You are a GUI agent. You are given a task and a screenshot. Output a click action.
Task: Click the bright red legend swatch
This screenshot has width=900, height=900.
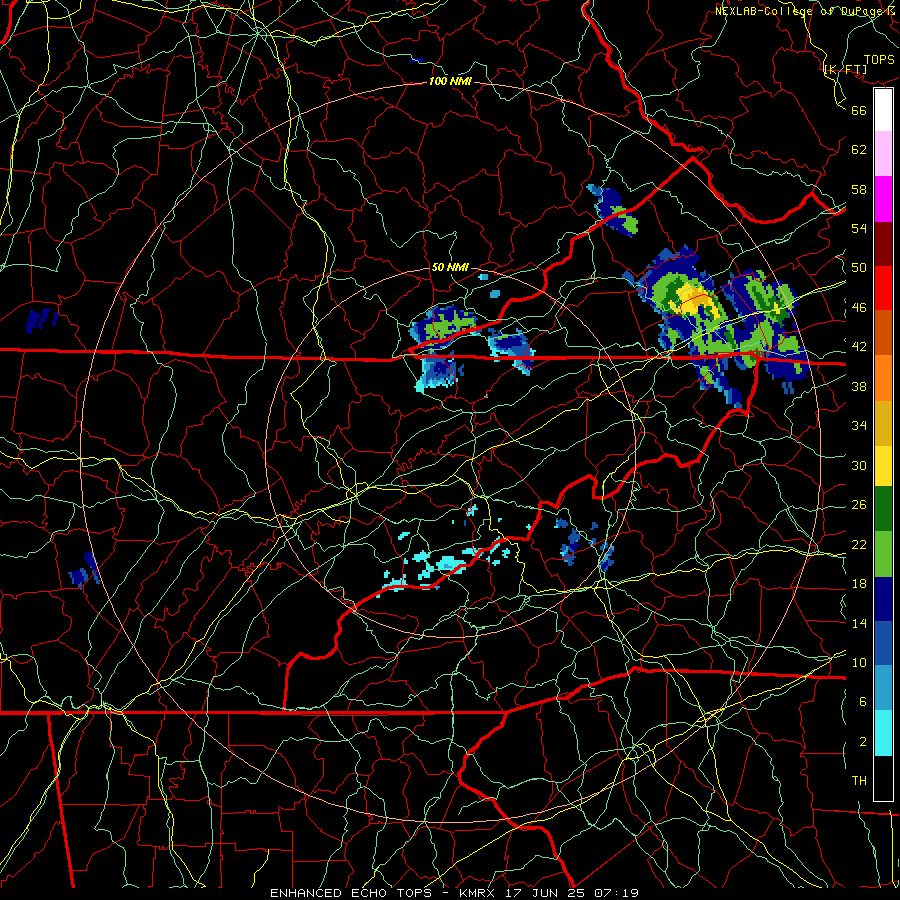[x=883, y=288]
